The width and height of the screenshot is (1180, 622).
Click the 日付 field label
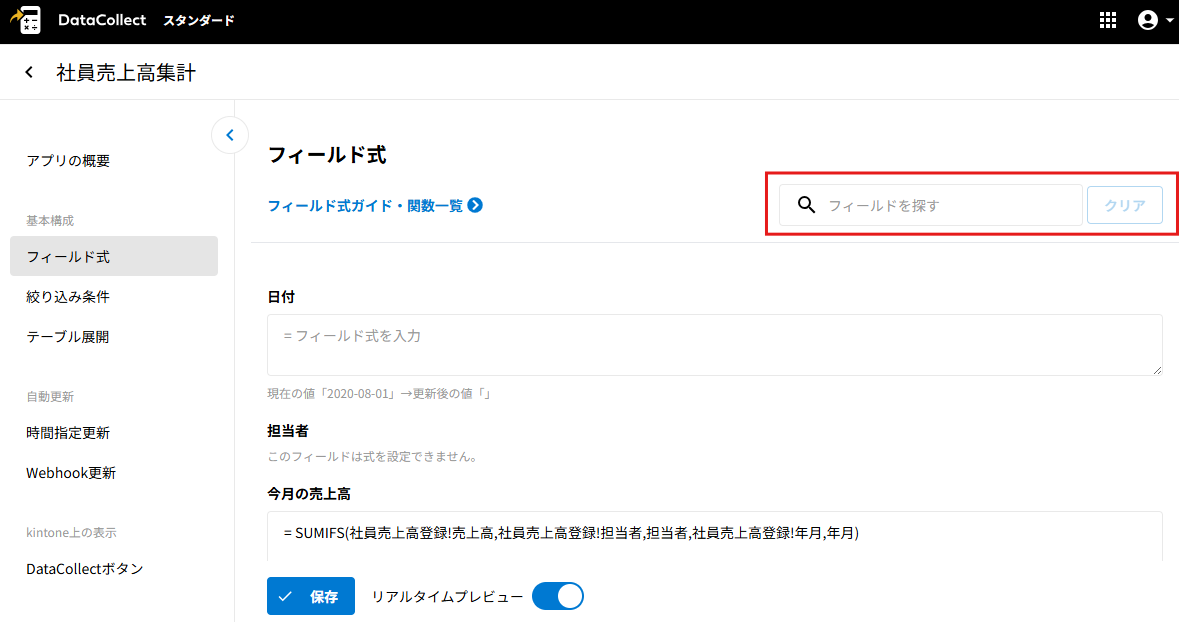tap(281, 297)
